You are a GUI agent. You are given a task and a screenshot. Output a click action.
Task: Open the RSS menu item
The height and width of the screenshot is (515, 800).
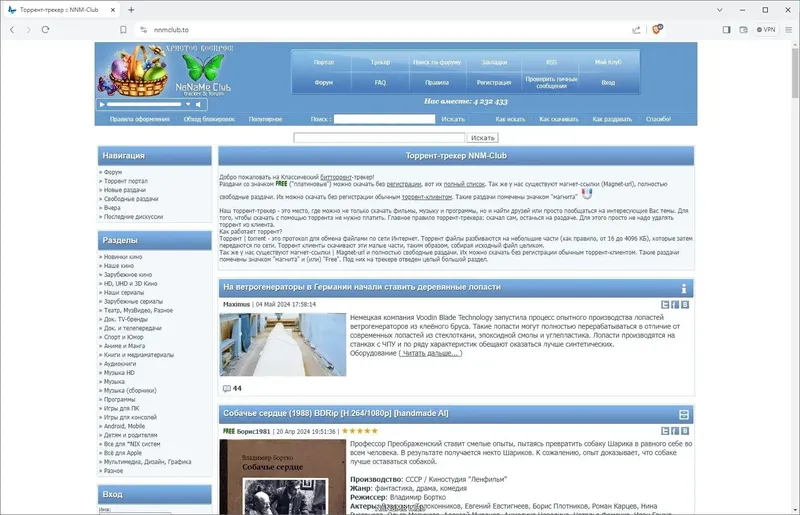pyautogui.click(x=551, y=62)
